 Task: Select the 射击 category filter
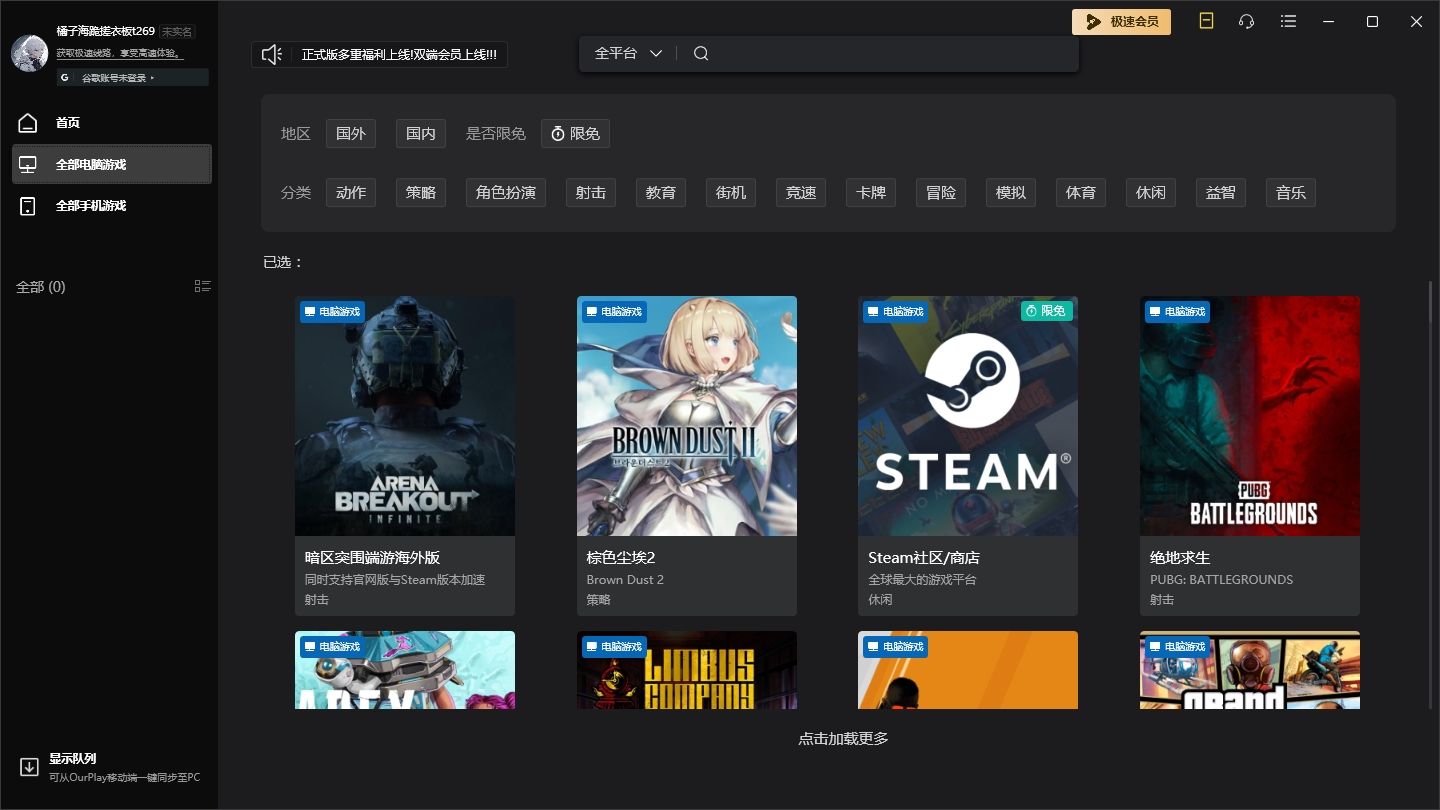click(591, 193)
